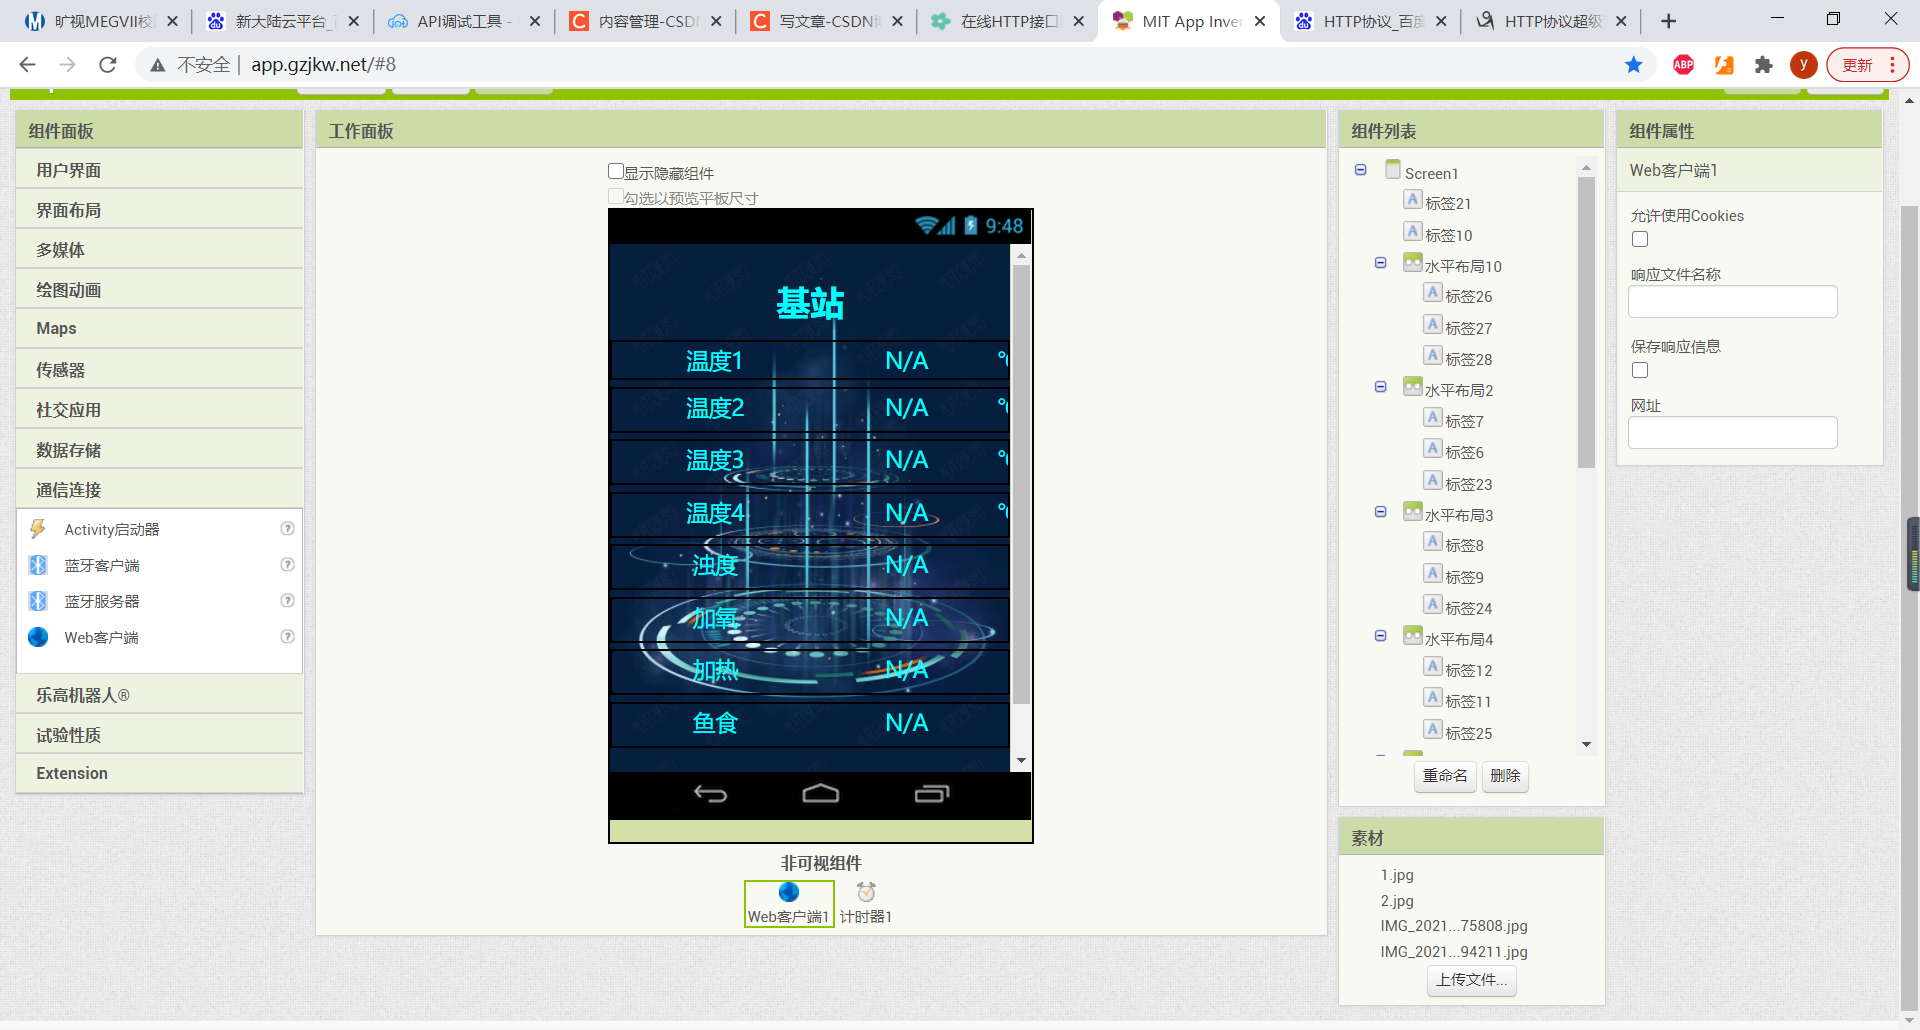Open help for 蓝牙服务器
Image resolution: width=1920 pixels, height=1030 pixels.
coord(287,601)
